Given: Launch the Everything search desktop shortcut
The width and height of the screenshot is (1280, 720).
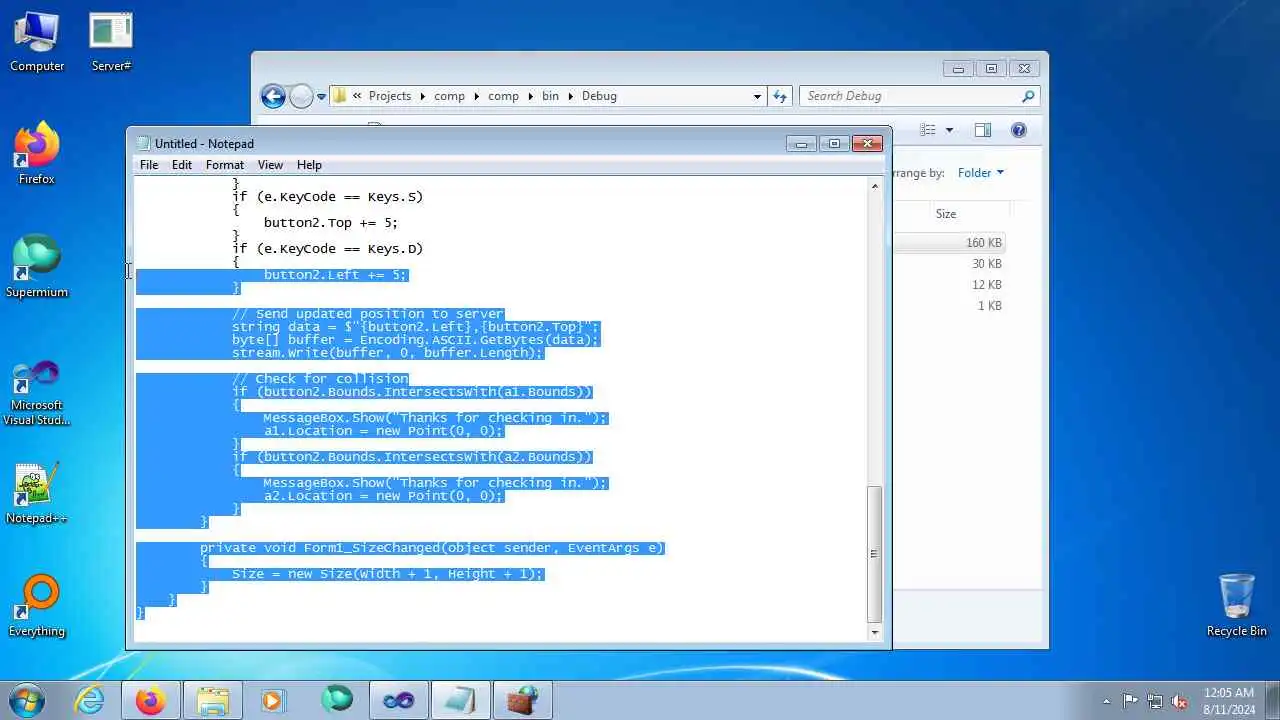Looking at the screenshot, I should 37,606.
